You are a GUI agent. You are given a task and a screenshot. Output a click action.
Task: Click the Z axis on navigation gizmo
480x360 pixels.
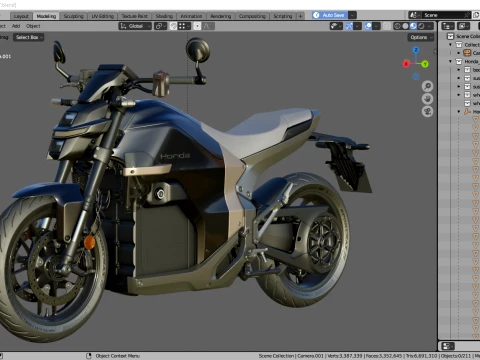[x=416, y=50]
